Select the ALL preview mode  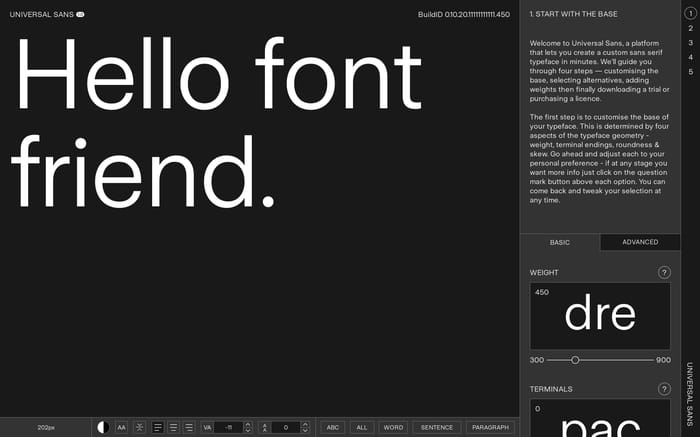[x=362, y=427]
